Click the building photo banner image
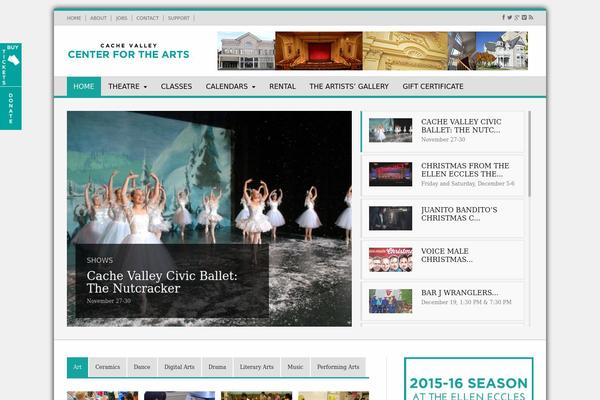This screenshot has width=600, height=400. (x=373, y=51)
